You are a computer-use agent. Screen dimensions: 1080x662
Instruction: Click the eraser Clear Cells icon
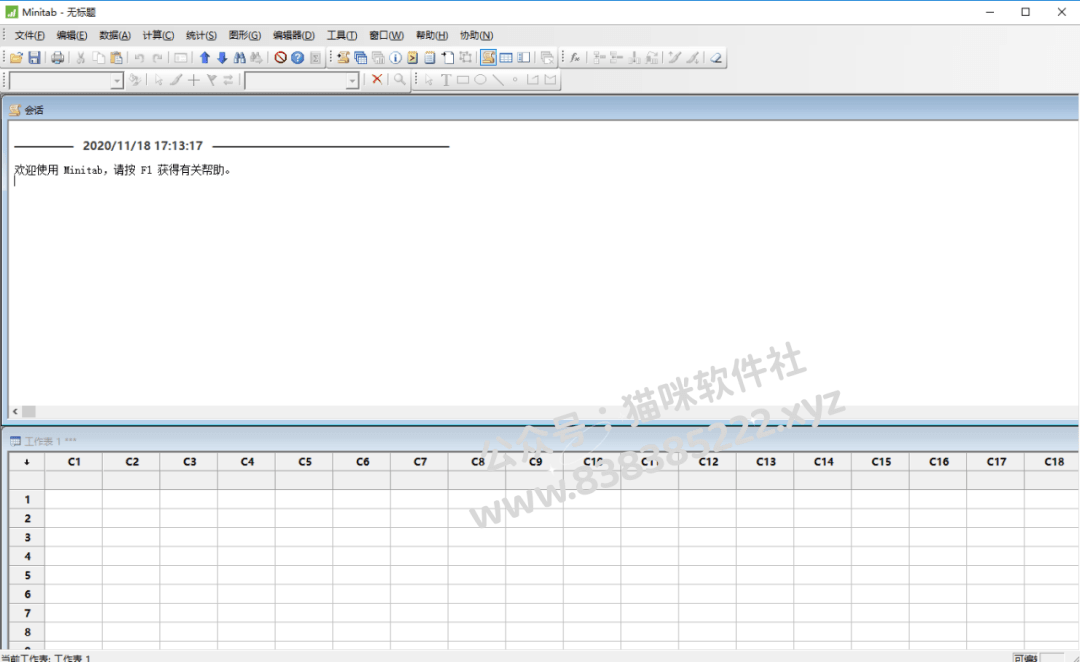[716, 58]
